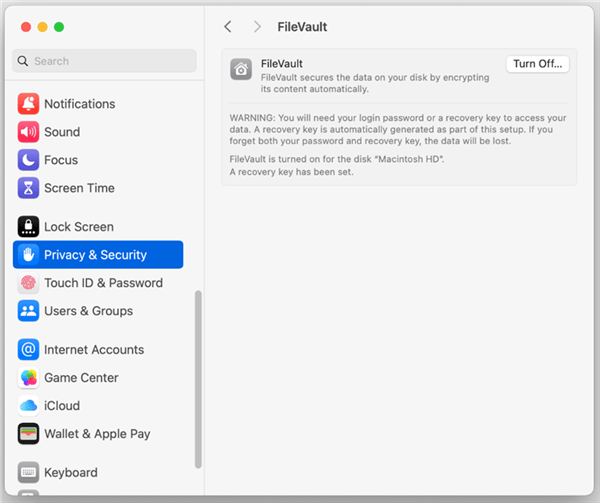
Task: Select Privacy & Security label
Action: 95,255
